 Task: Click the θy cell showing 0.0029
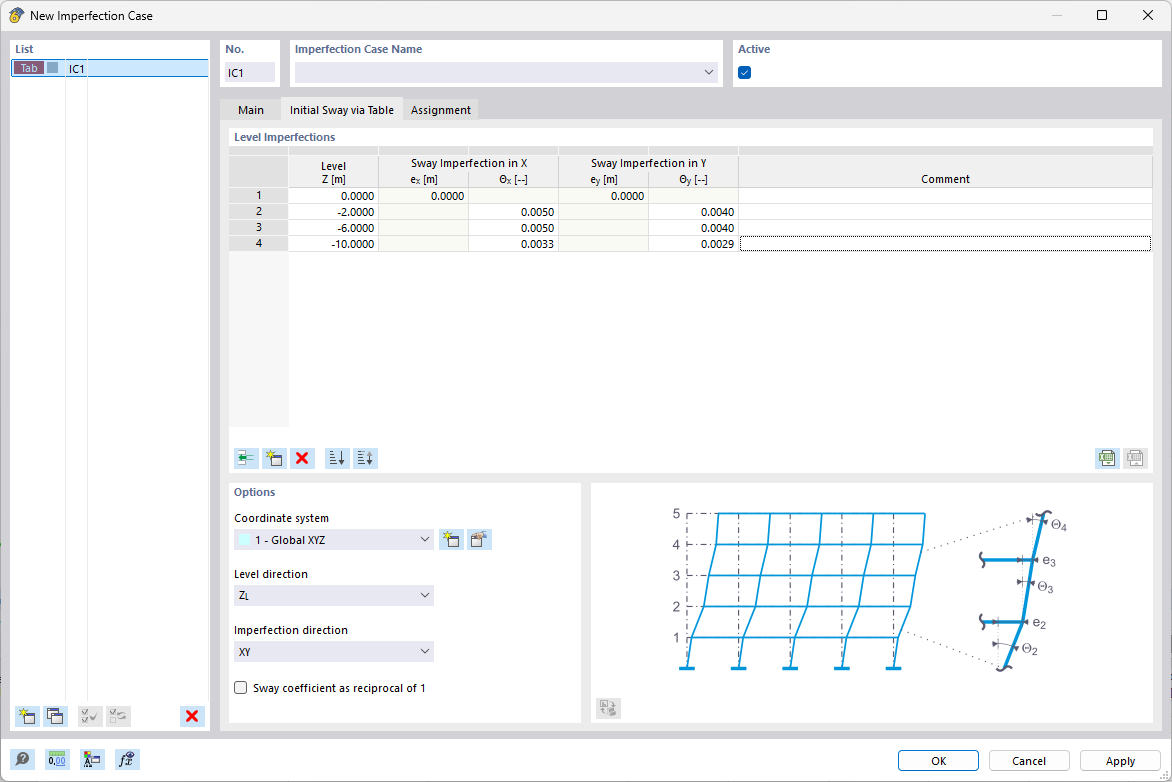[x=694, y=244]
